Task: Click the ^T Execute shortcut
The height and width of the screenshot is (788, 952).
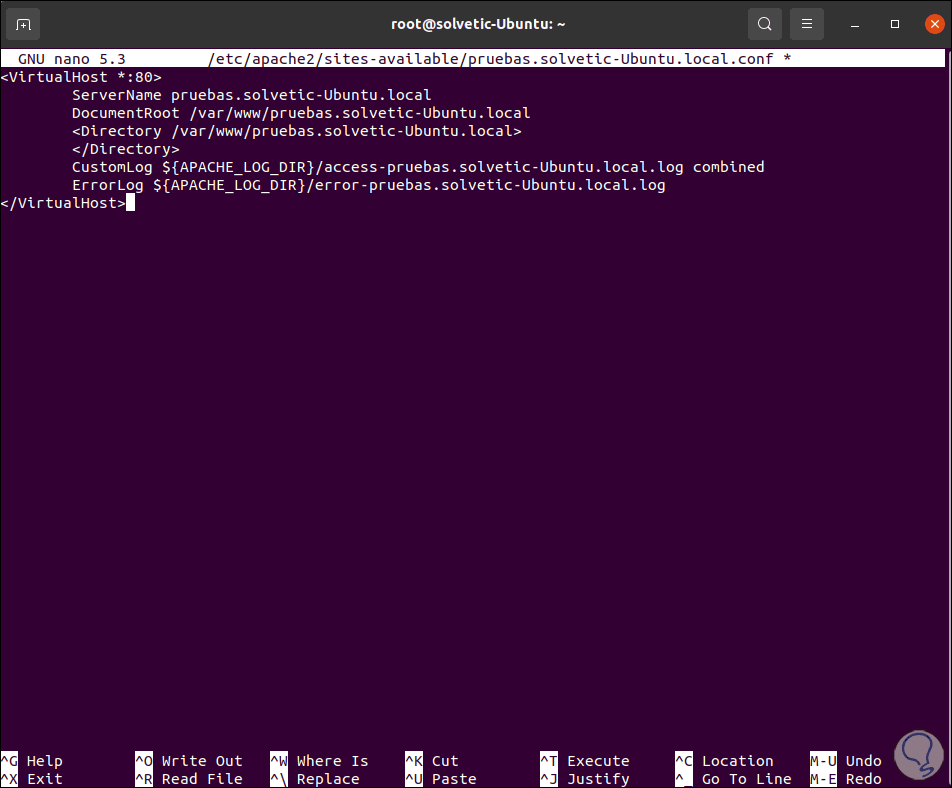Action: [x=585, y=761]
